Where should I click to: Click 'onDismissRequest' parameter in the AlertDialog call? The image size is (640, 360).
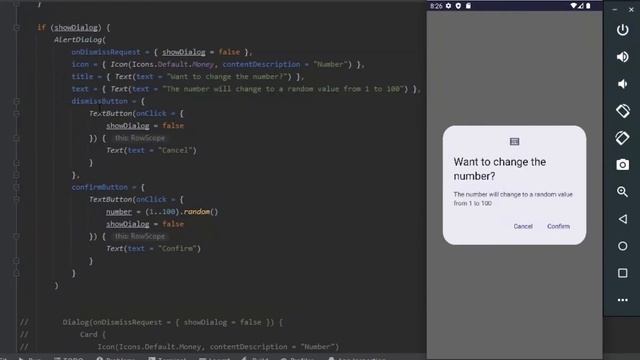106,52
